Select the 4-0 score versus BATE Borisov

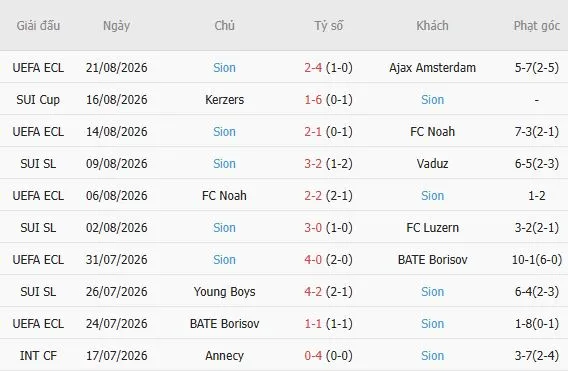[x=313, y=259]
